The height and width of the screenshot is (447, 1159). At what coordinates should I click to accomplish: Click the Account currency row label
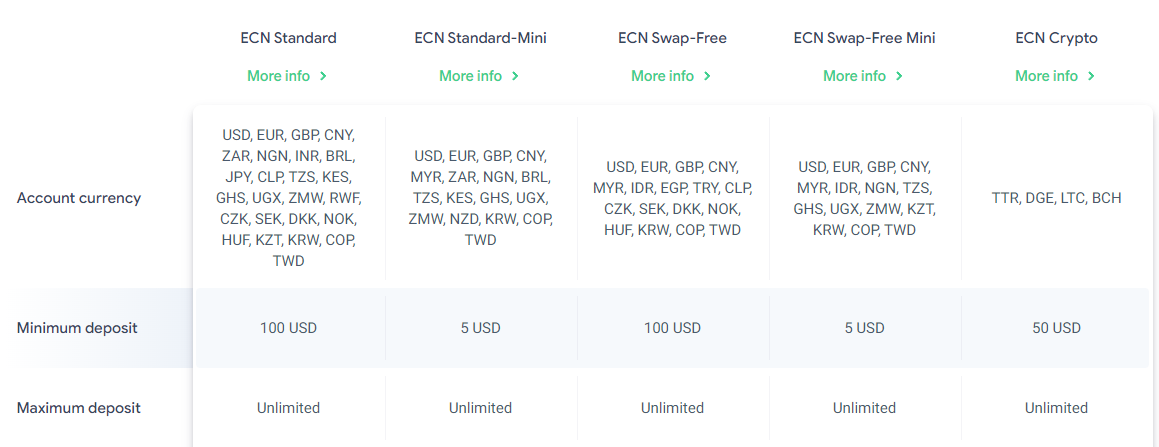79,198
